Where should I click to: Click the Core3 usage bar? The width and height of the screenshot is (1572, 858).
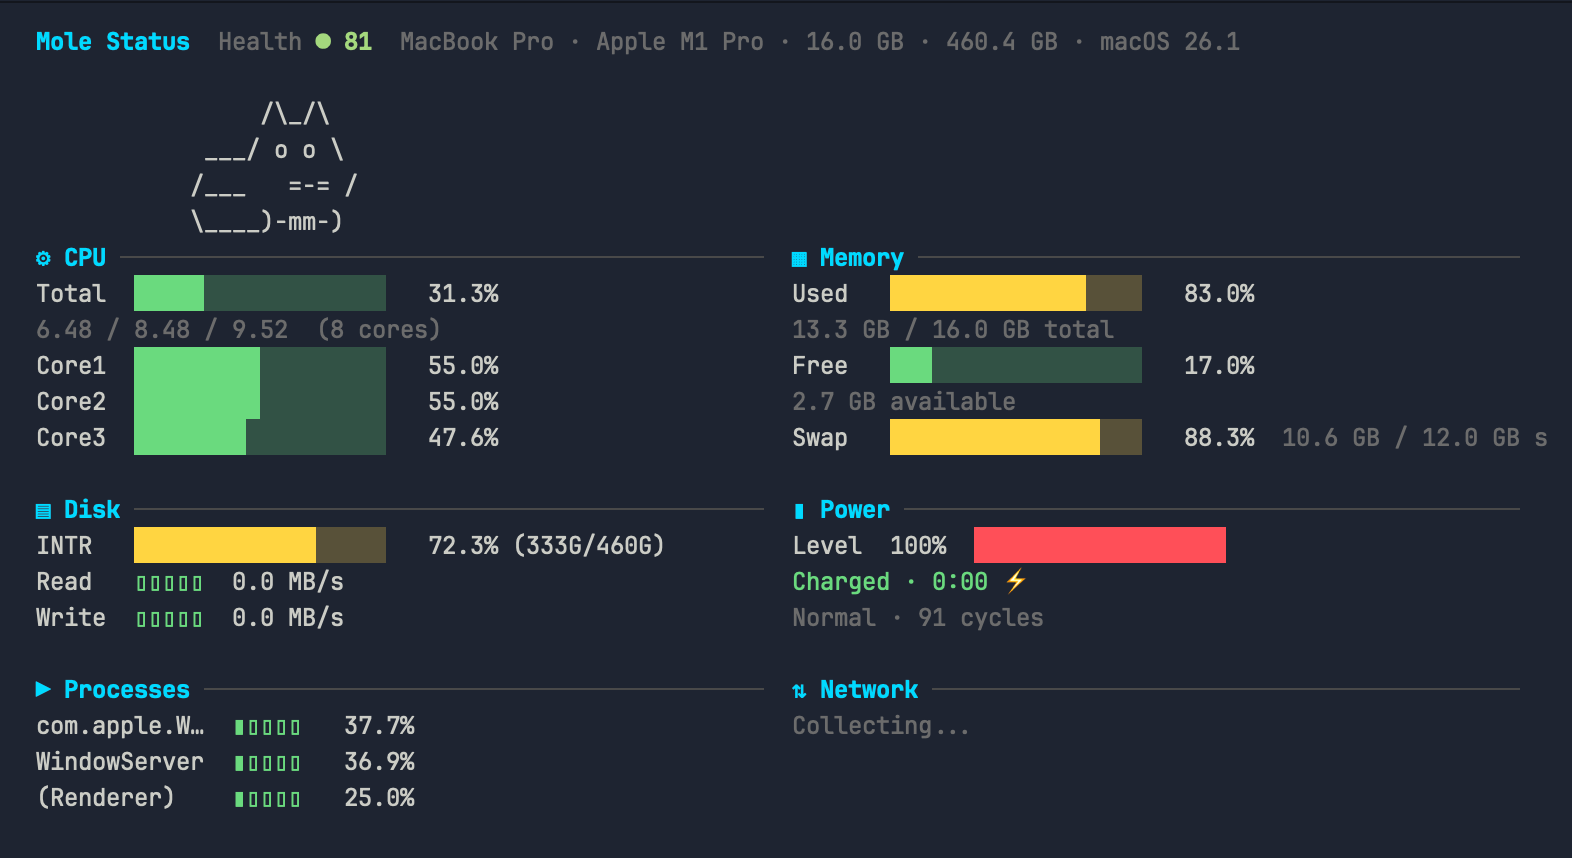coord(259,437)
